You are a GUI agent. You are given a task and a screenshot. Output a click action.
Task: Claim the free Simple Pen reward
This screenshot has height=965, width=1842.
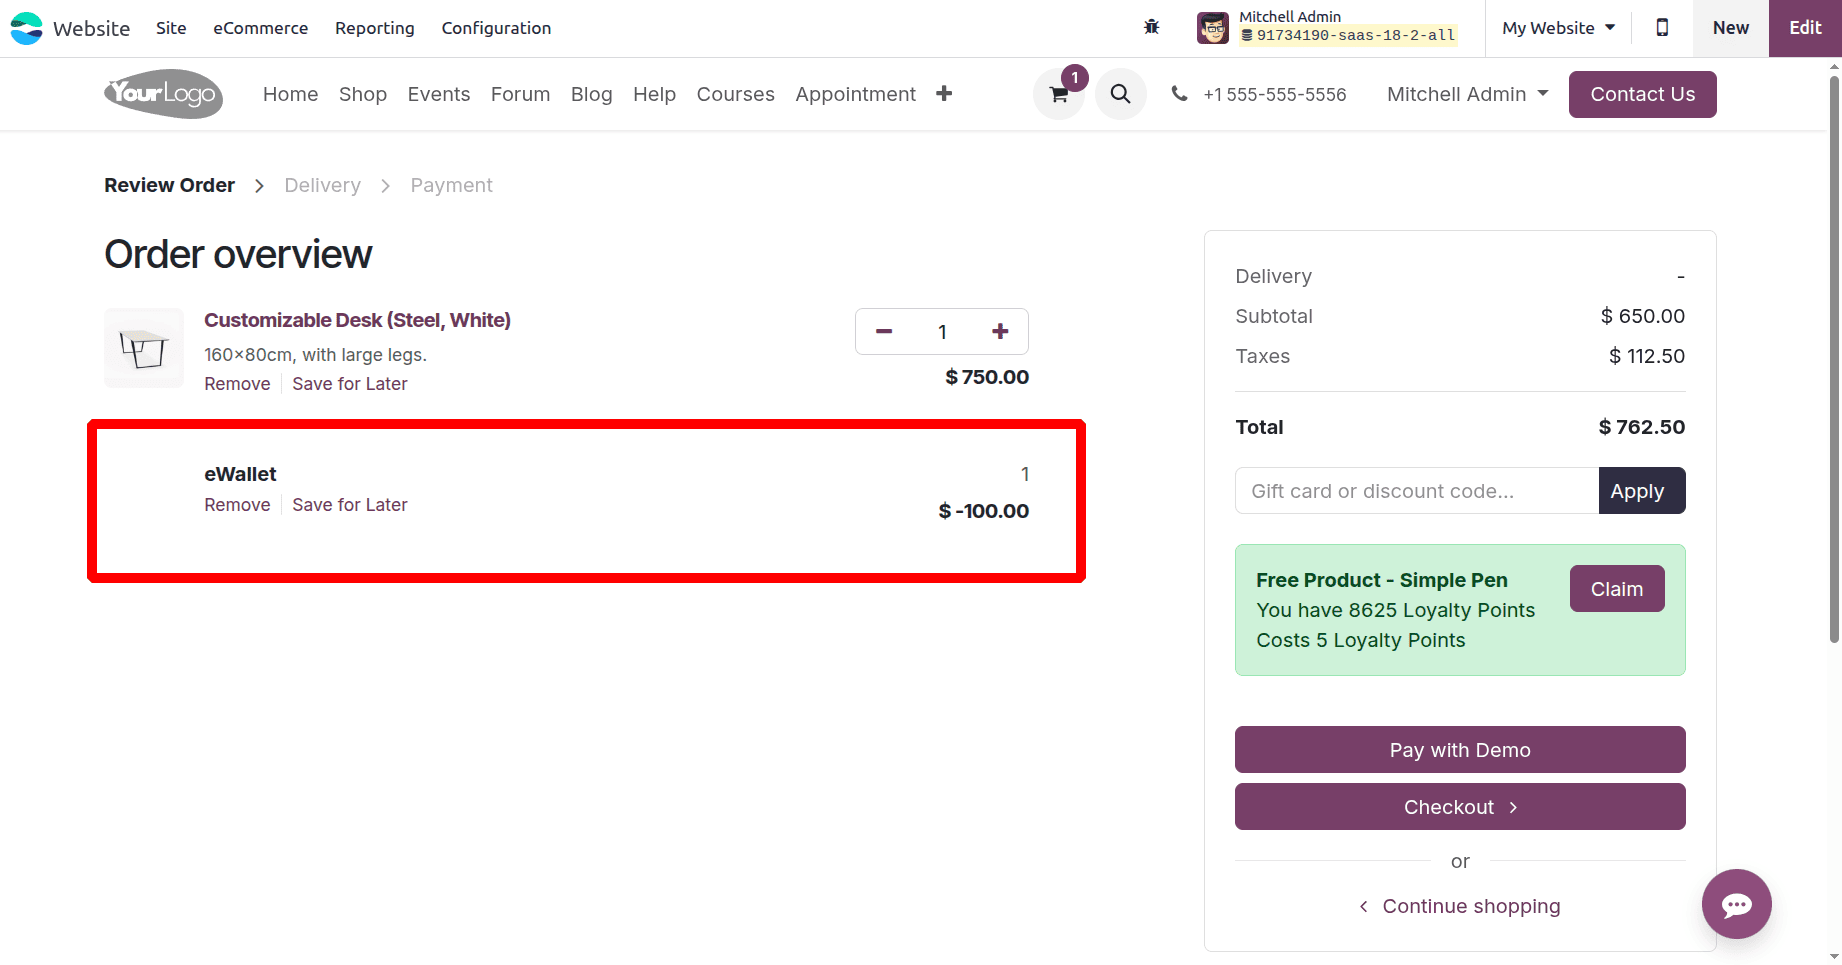[x=1616, y=589]
